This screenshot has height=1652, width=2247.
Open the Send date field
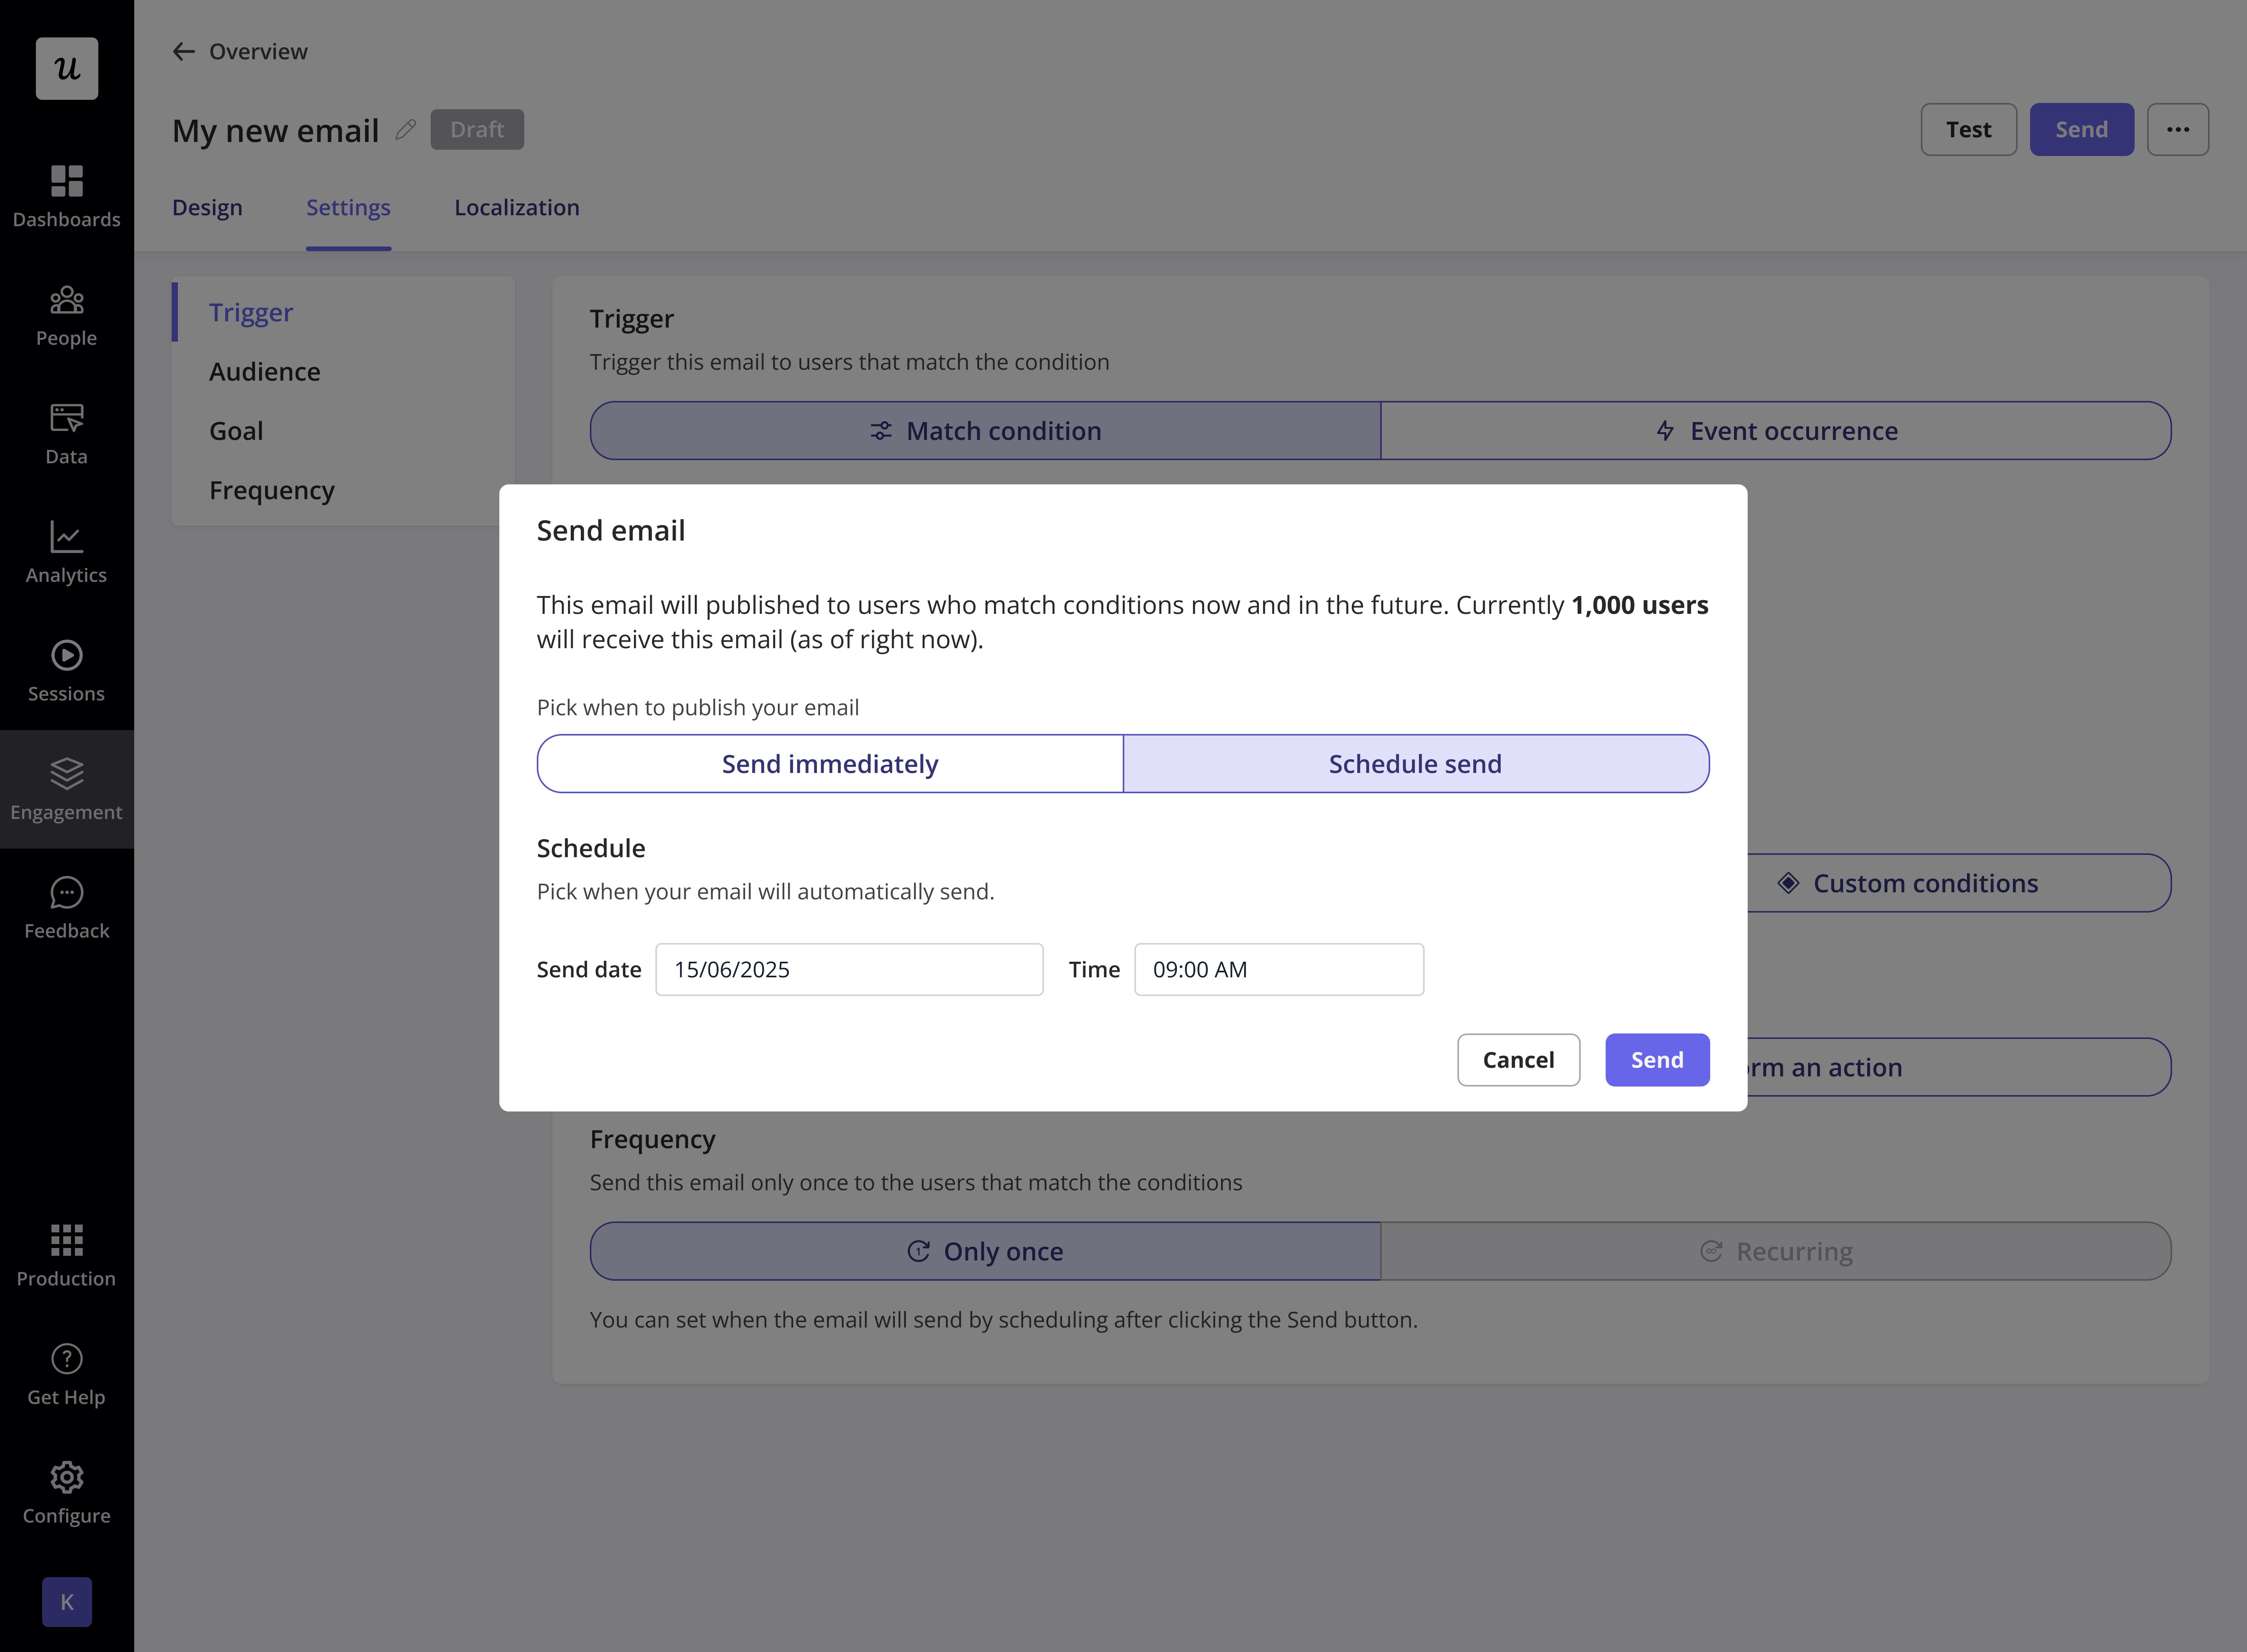[x=849, y=969]
